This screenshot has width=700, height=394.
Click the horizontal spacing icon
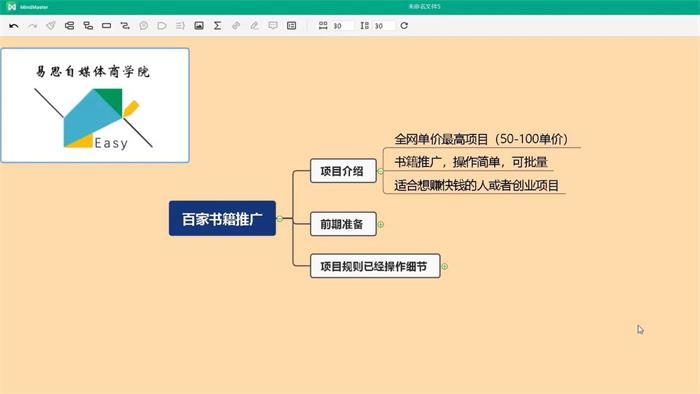click(x=323, y=26)
